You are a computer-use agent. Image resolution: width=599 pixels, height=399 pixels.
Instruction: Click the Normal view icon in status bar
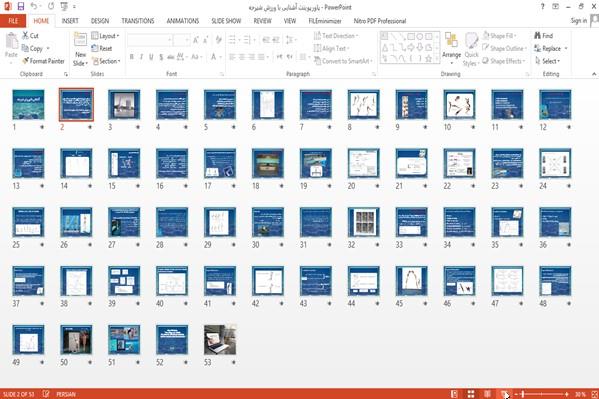[x=454, y=394]
